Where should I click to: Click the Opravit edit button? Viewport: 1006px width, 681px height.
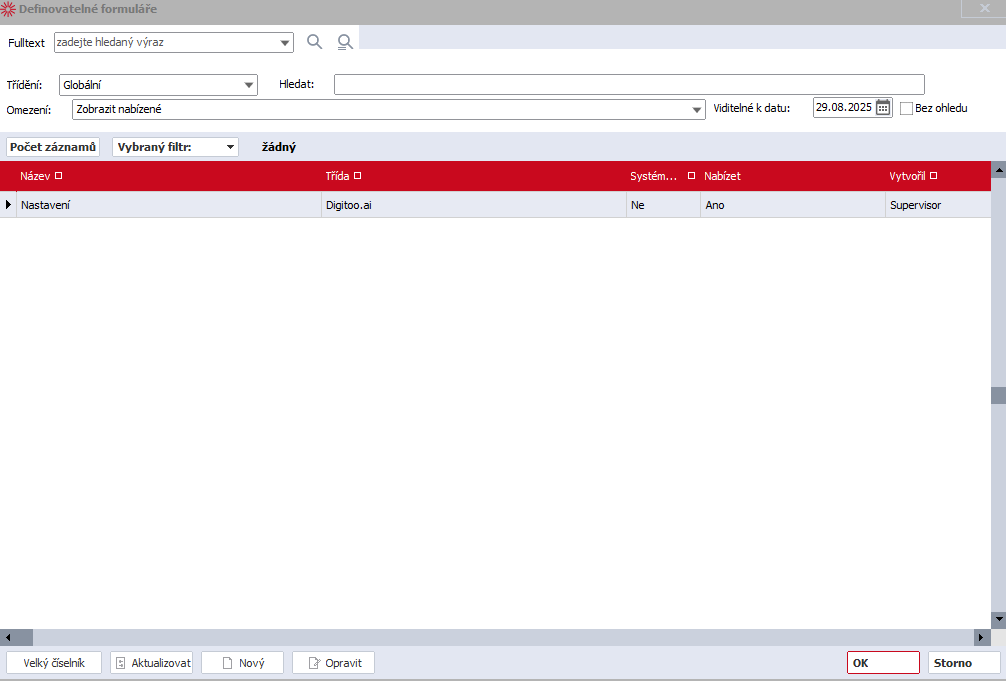[333, 663]
